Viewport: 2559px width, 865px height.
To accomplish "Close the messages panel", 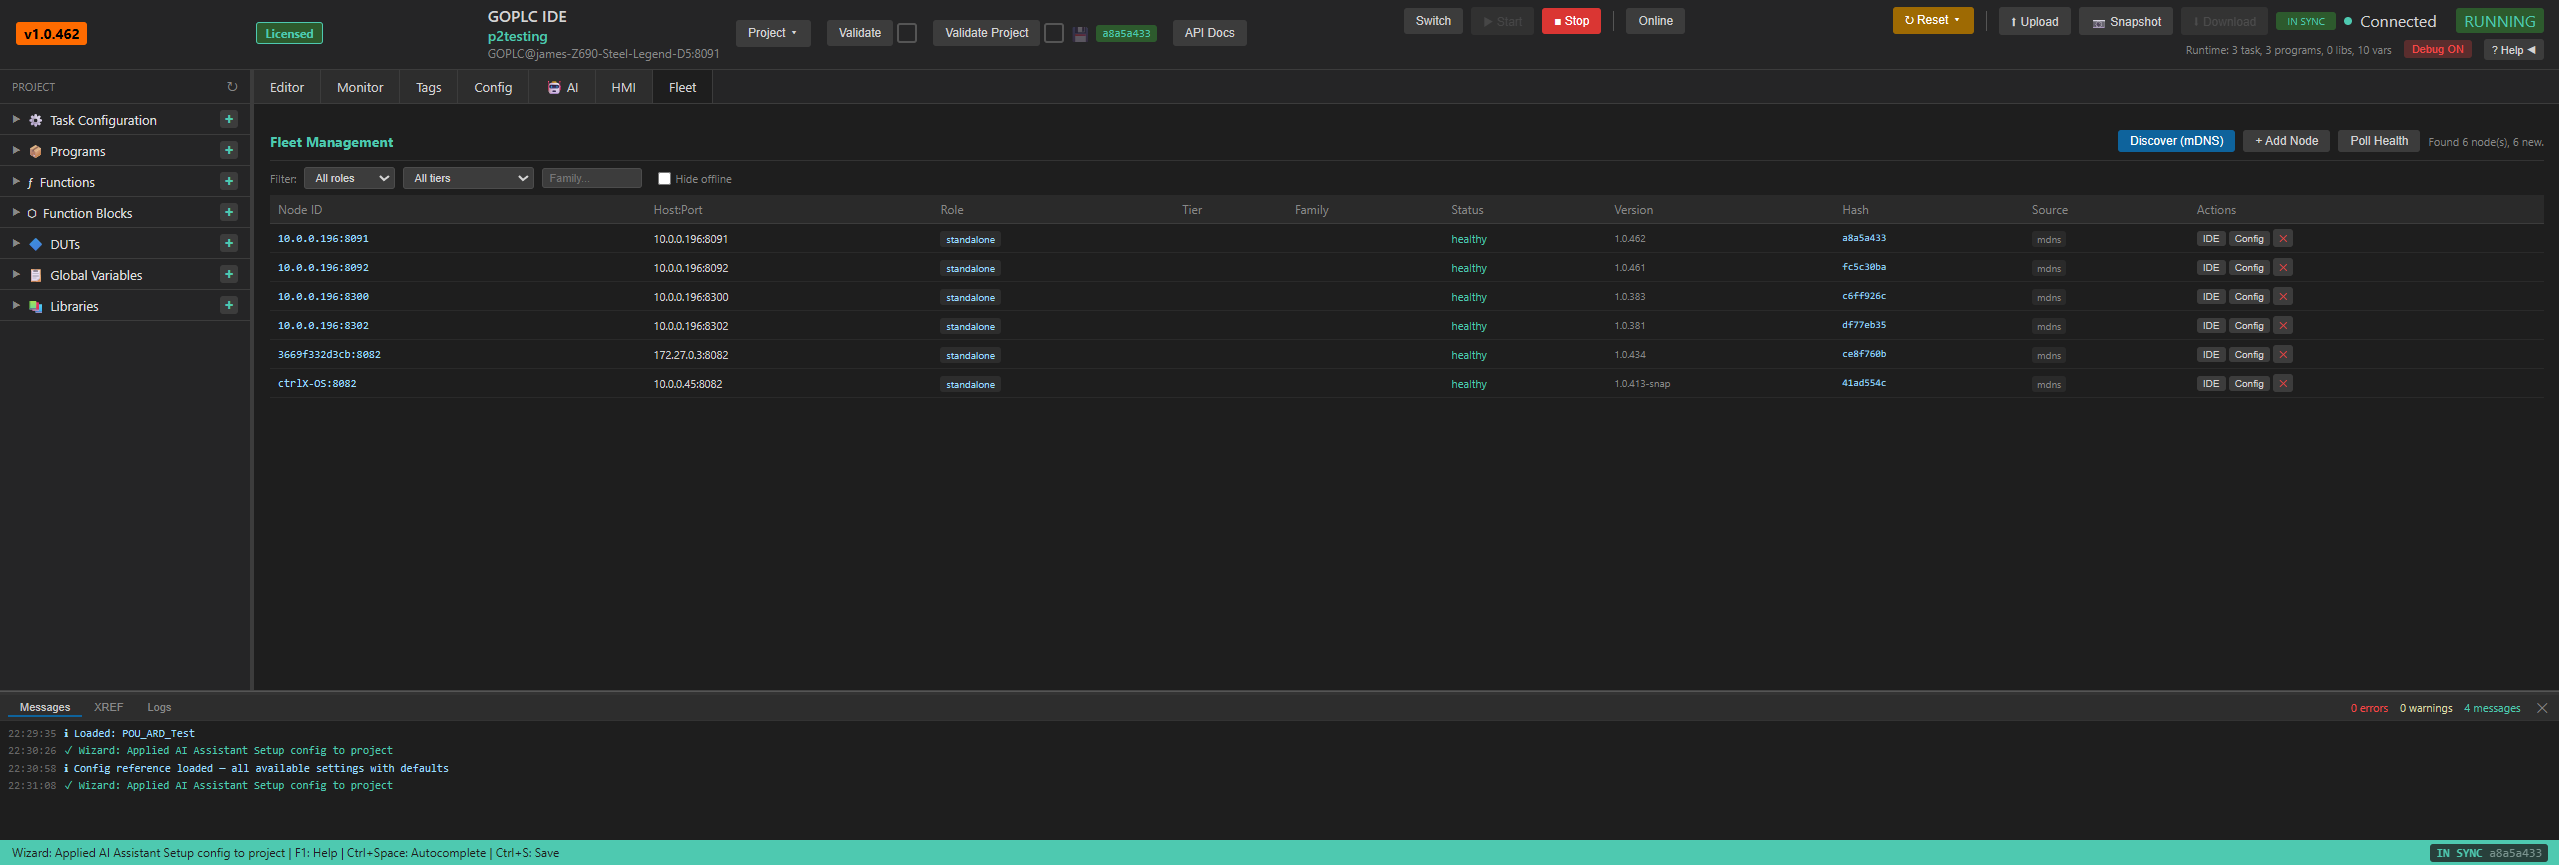I will click(x=2542, y=708).
